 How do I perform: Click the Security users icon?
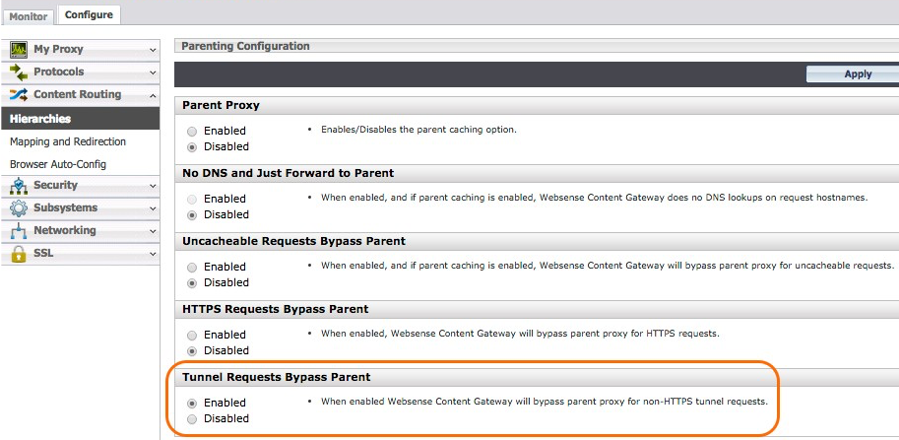pyautogui.click(x=18, y=185)
